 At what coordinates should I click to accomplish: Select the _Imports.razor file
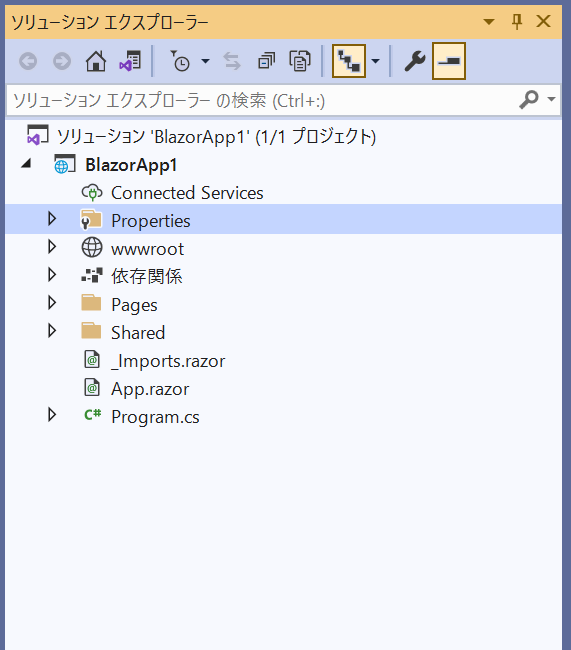(x=168, y=361)
